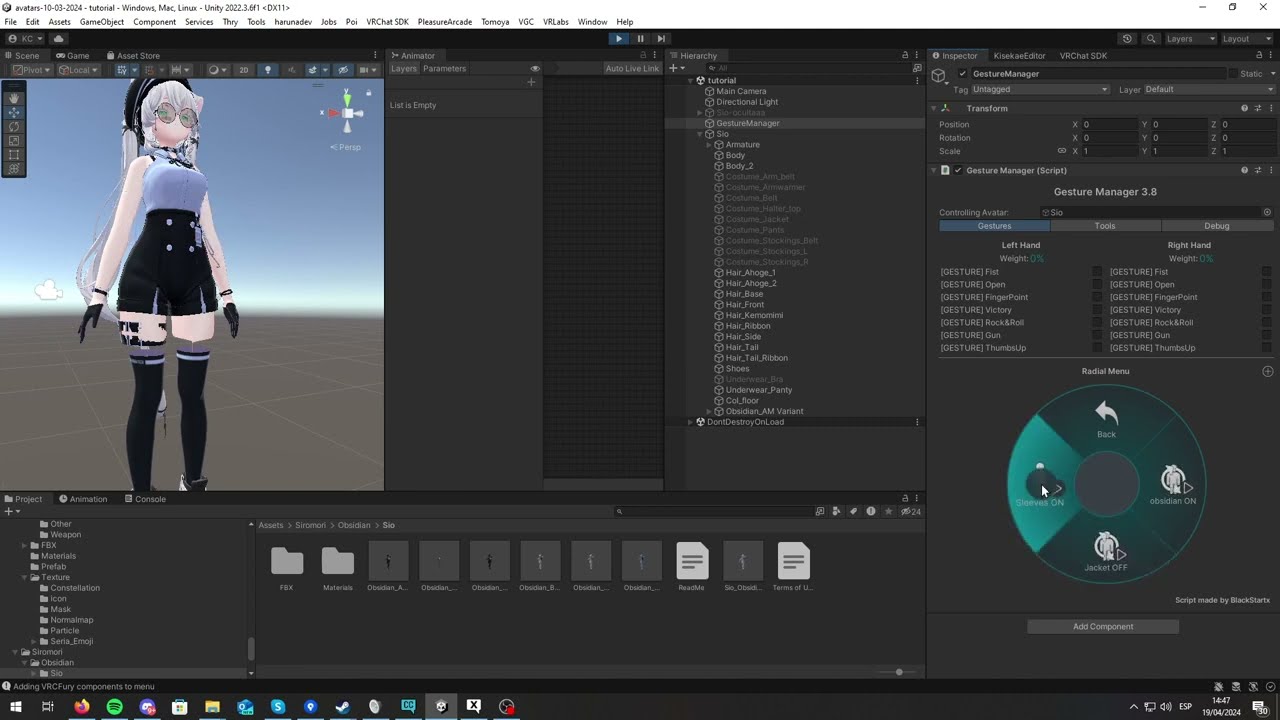Image resolution: width=1280 pixels, height=720 pixels.
Task: Select Parameters tab in Animator
Action: [x=444, y=69]
